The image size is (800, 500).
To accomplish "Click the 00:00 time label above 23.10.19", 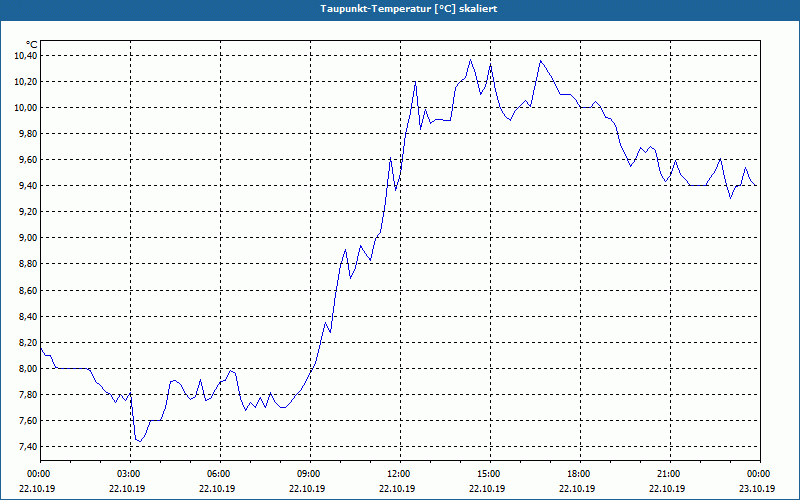I will coord(759,474).
